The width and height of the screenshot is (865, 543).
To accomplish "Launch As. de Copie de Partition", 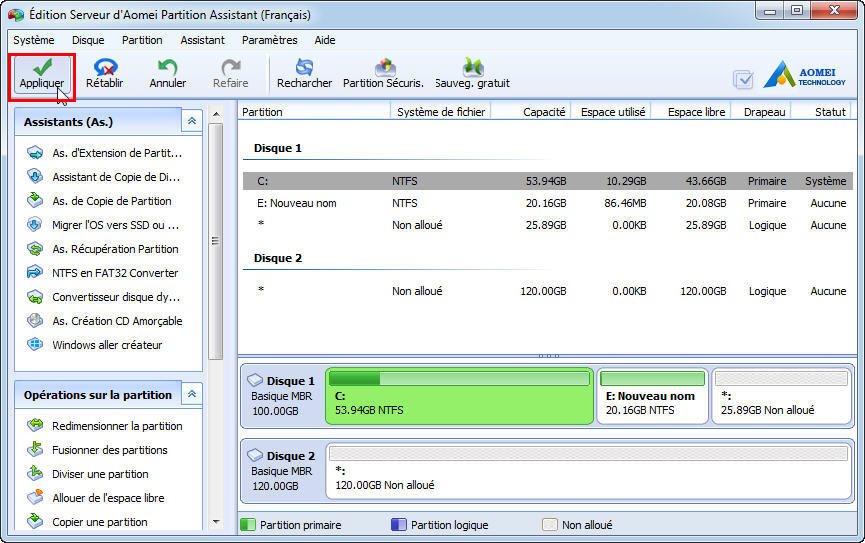I will pos(99,201).
